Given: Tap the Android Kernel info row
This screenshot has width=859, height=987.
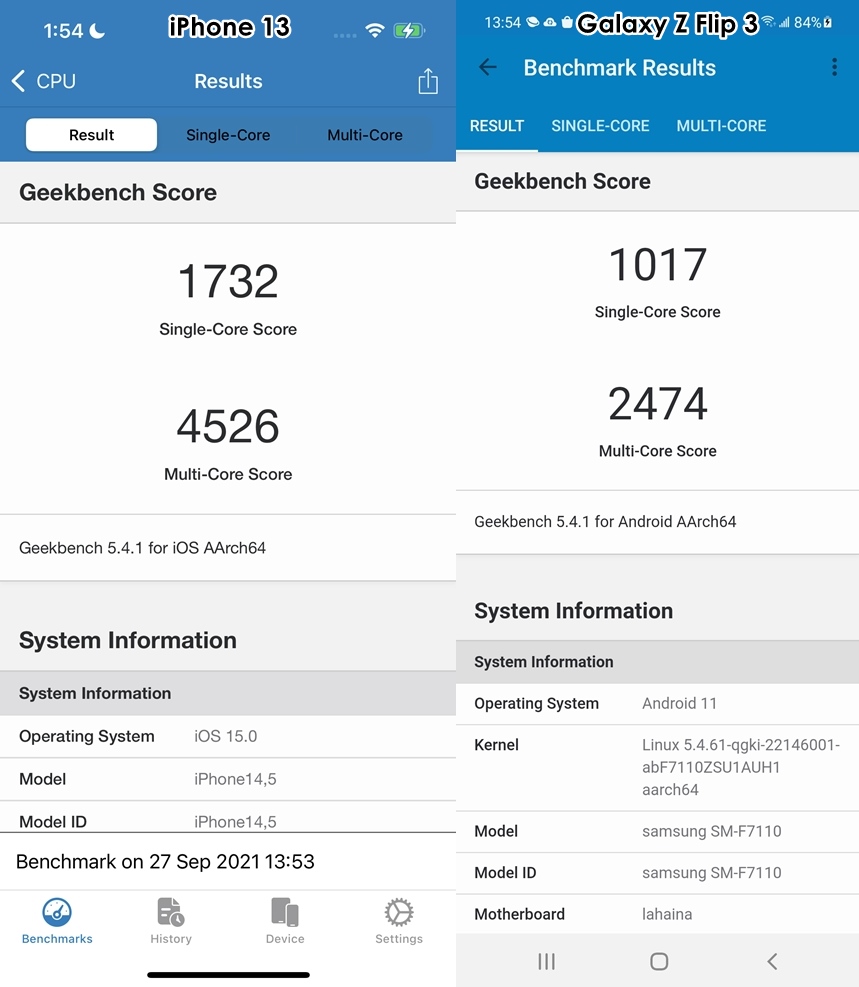Looking at the screenshot, I should (x=657, y=767).
